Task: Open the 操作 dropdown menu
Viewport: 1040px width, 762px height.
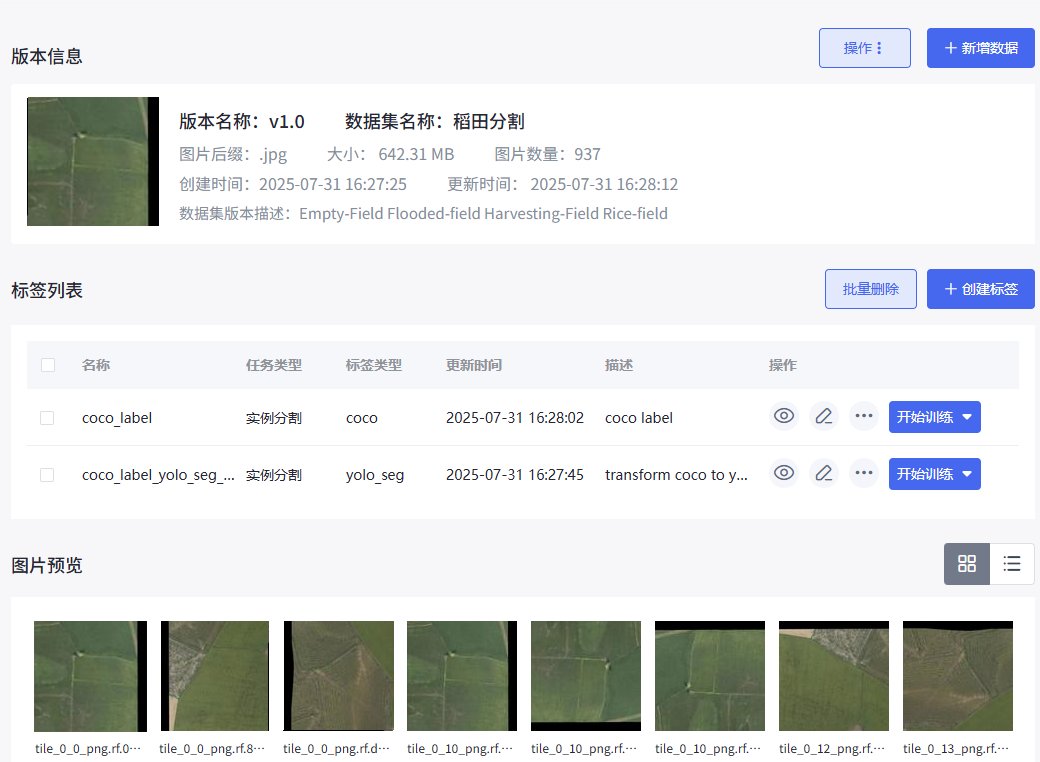Action: click(864, 47)
